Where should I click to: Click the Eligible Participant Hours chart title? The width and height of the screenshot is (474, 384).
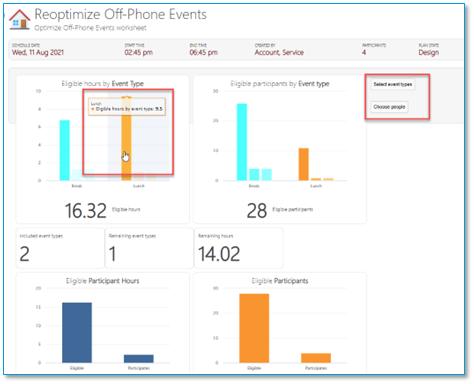[102, 281]
